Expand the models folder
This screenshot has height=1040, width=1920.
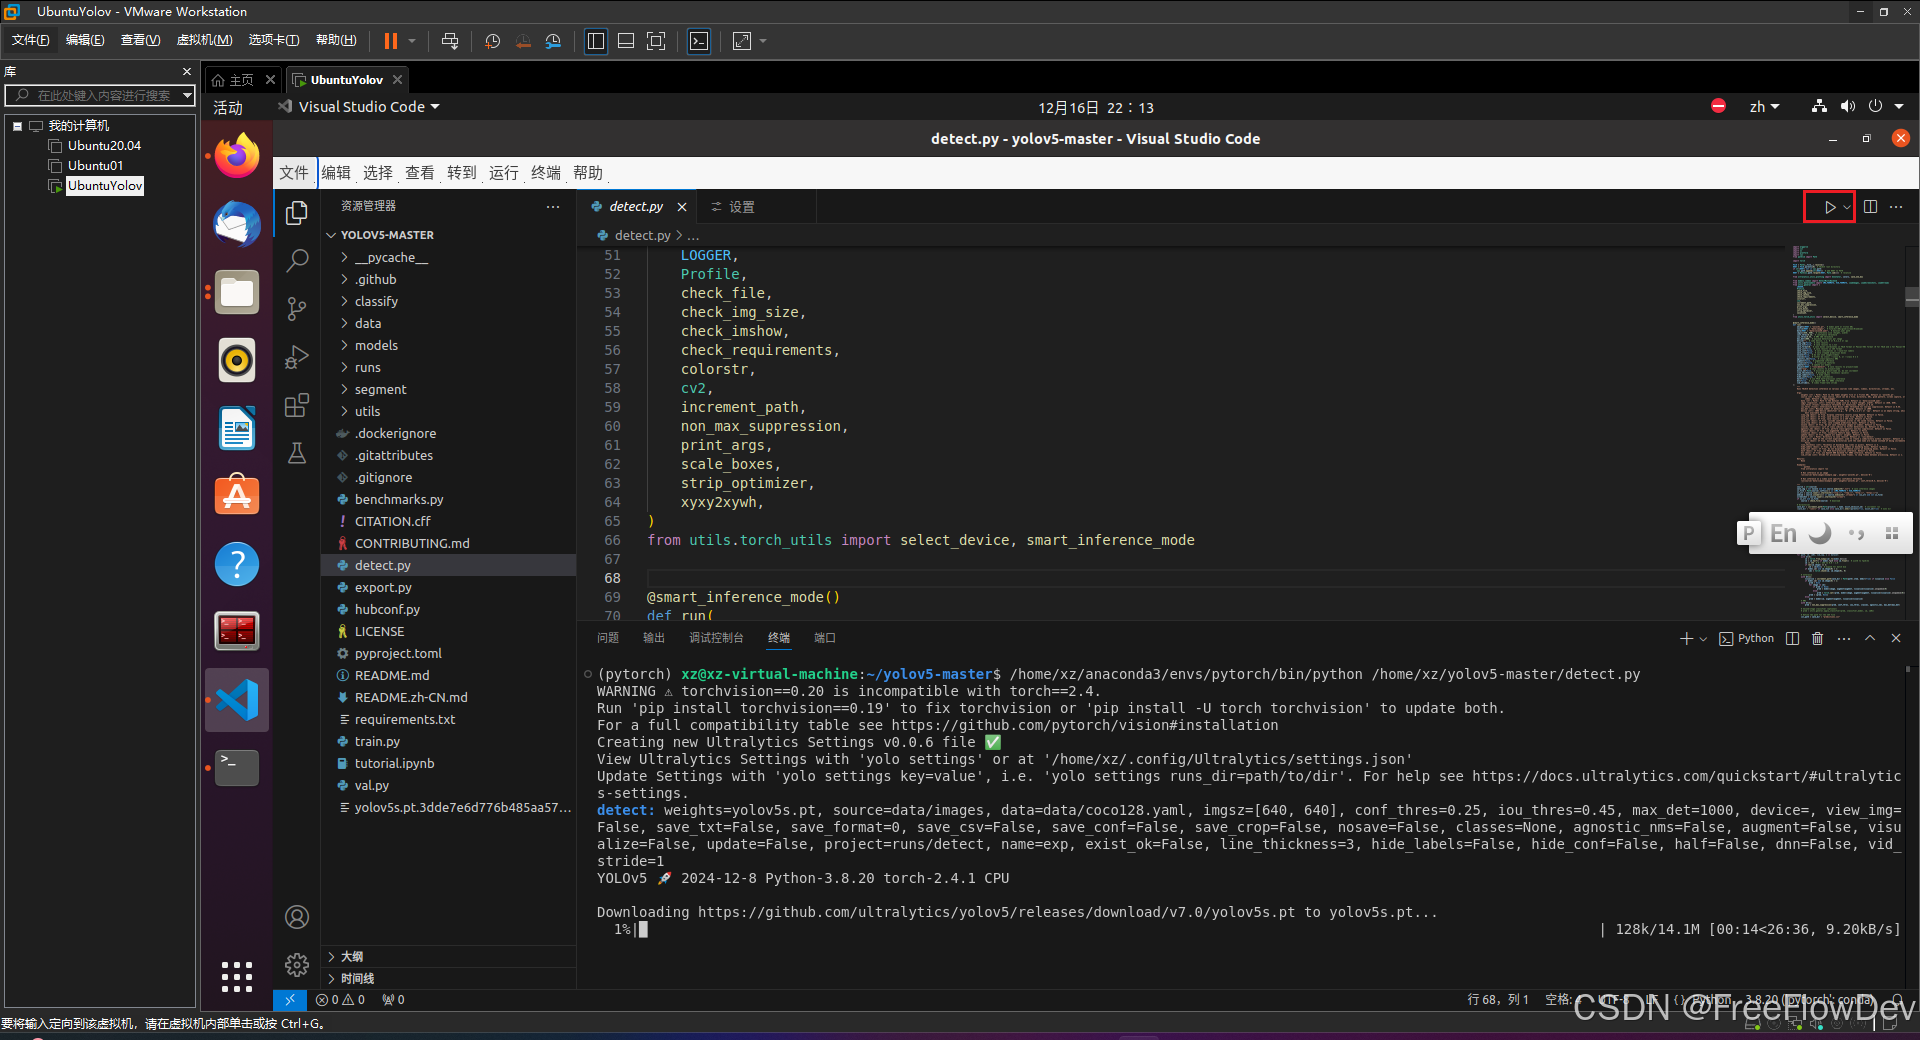click(x=375, y=345)
